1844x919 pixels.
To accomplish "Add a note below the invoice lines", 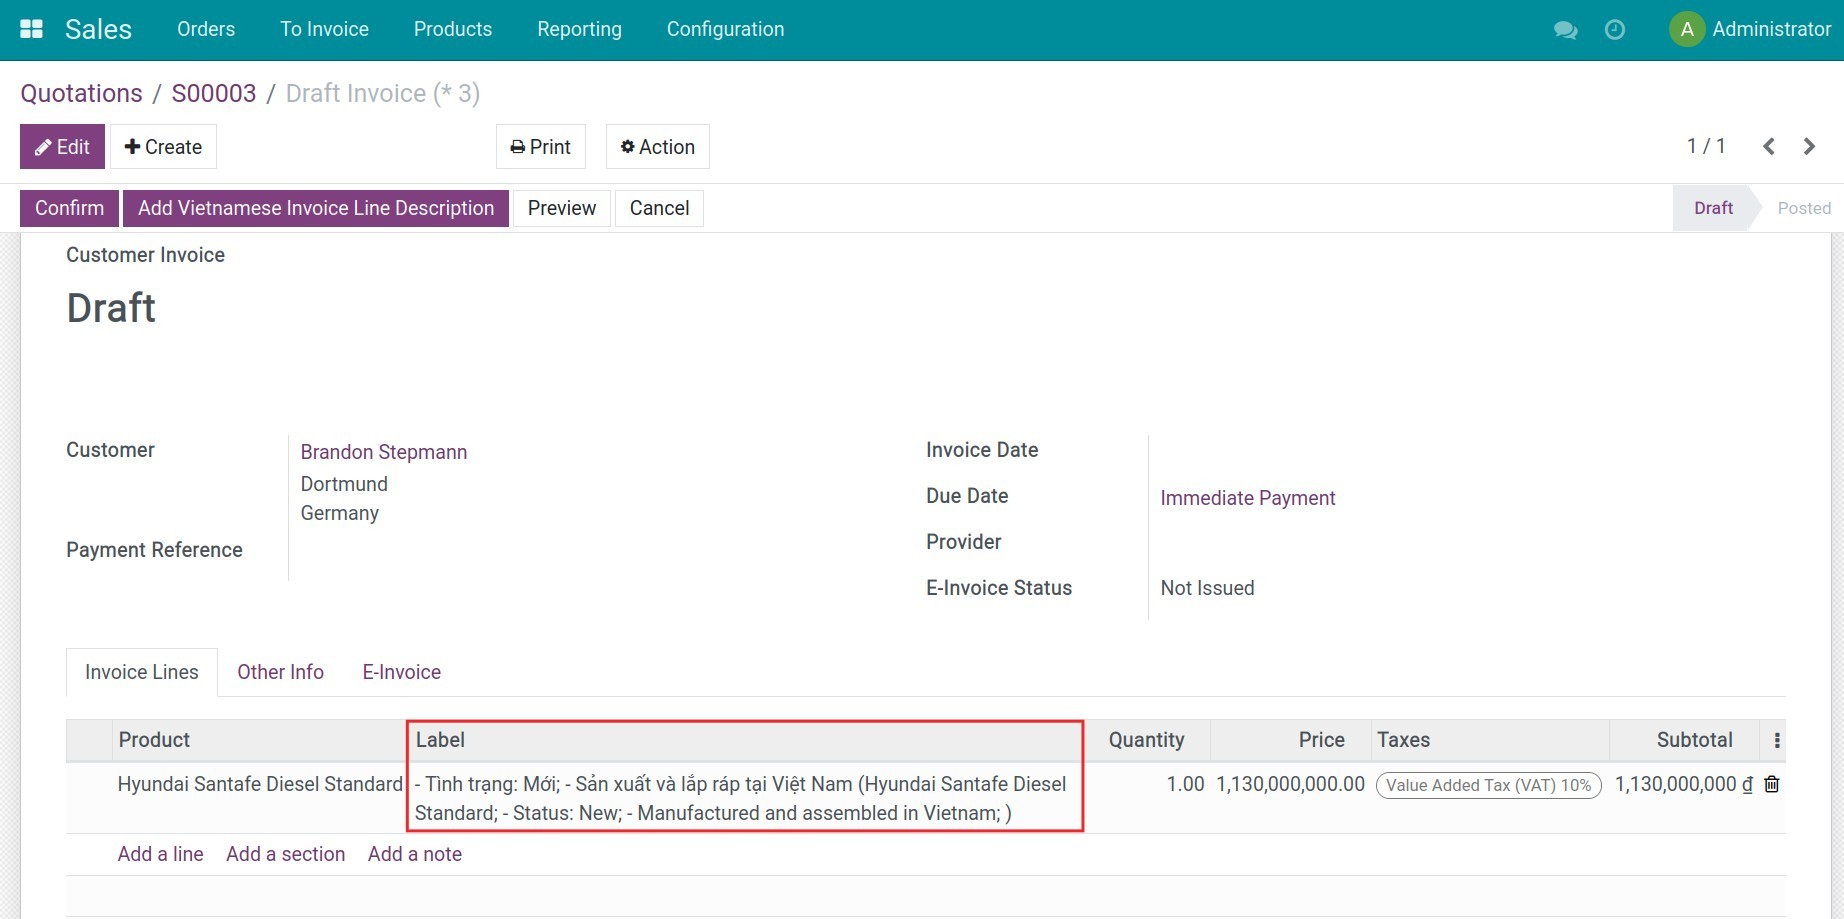I will pyautogui.click(x=413, y=853).
